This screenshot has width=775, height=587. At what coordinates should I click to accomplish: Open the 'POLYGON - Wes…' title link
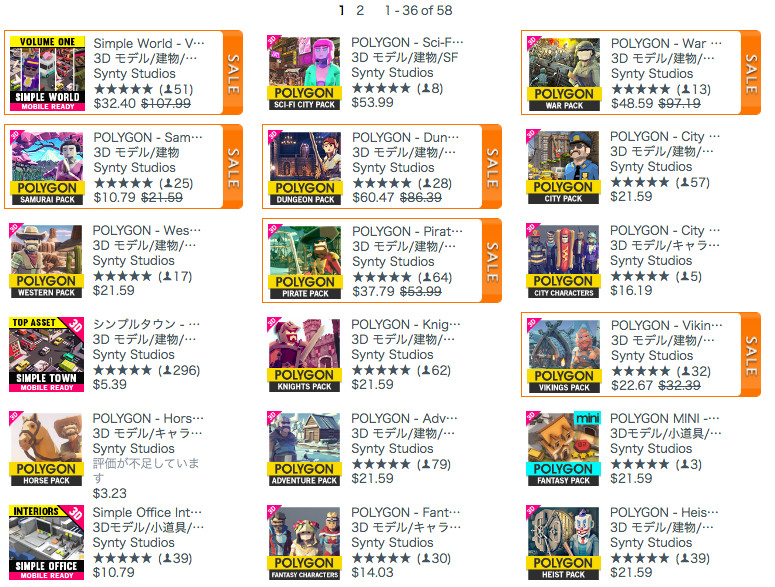(146, 231)
